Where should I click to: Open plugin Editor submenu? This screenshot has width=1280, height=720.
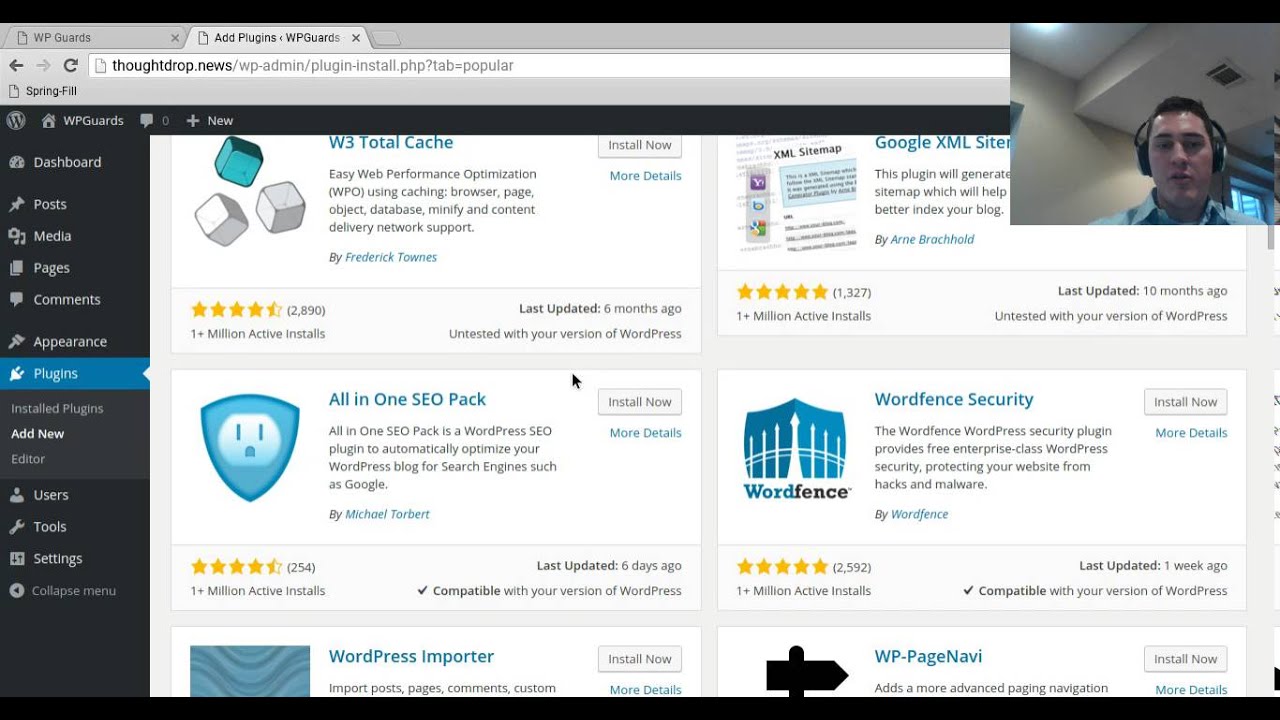pos(28,458)
